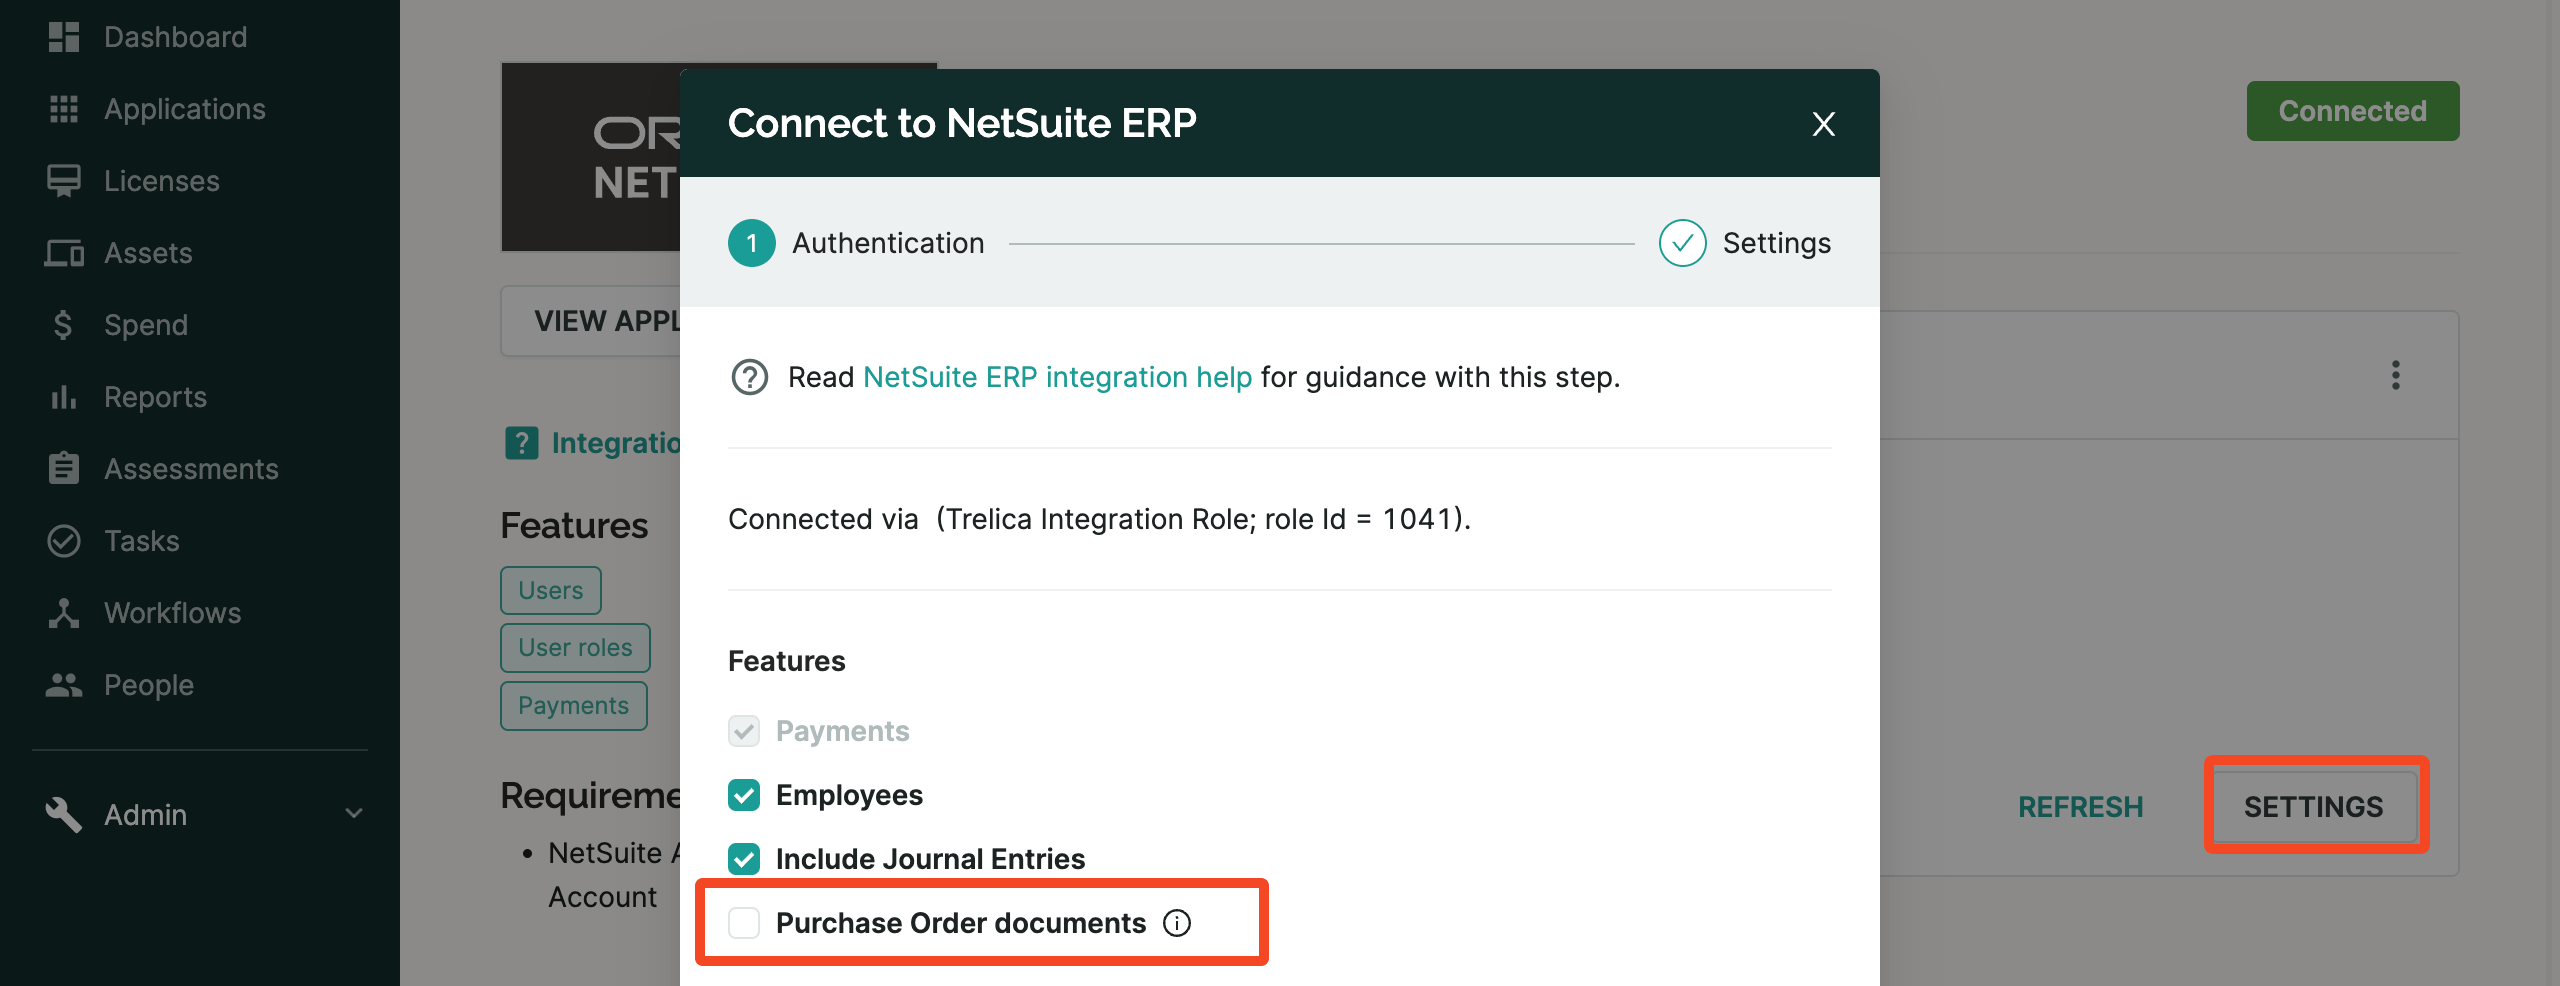Screen dimensions: 2560x986
Task: Click the Settings step checkmark circle
Action: coord(1683,243)
